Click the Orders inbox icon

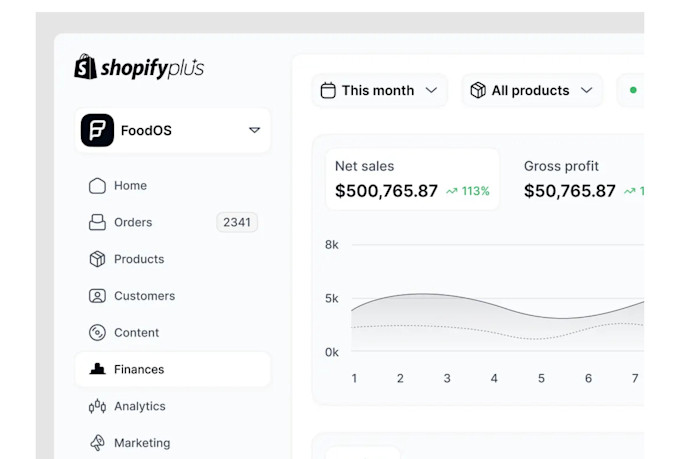[97, 222]
